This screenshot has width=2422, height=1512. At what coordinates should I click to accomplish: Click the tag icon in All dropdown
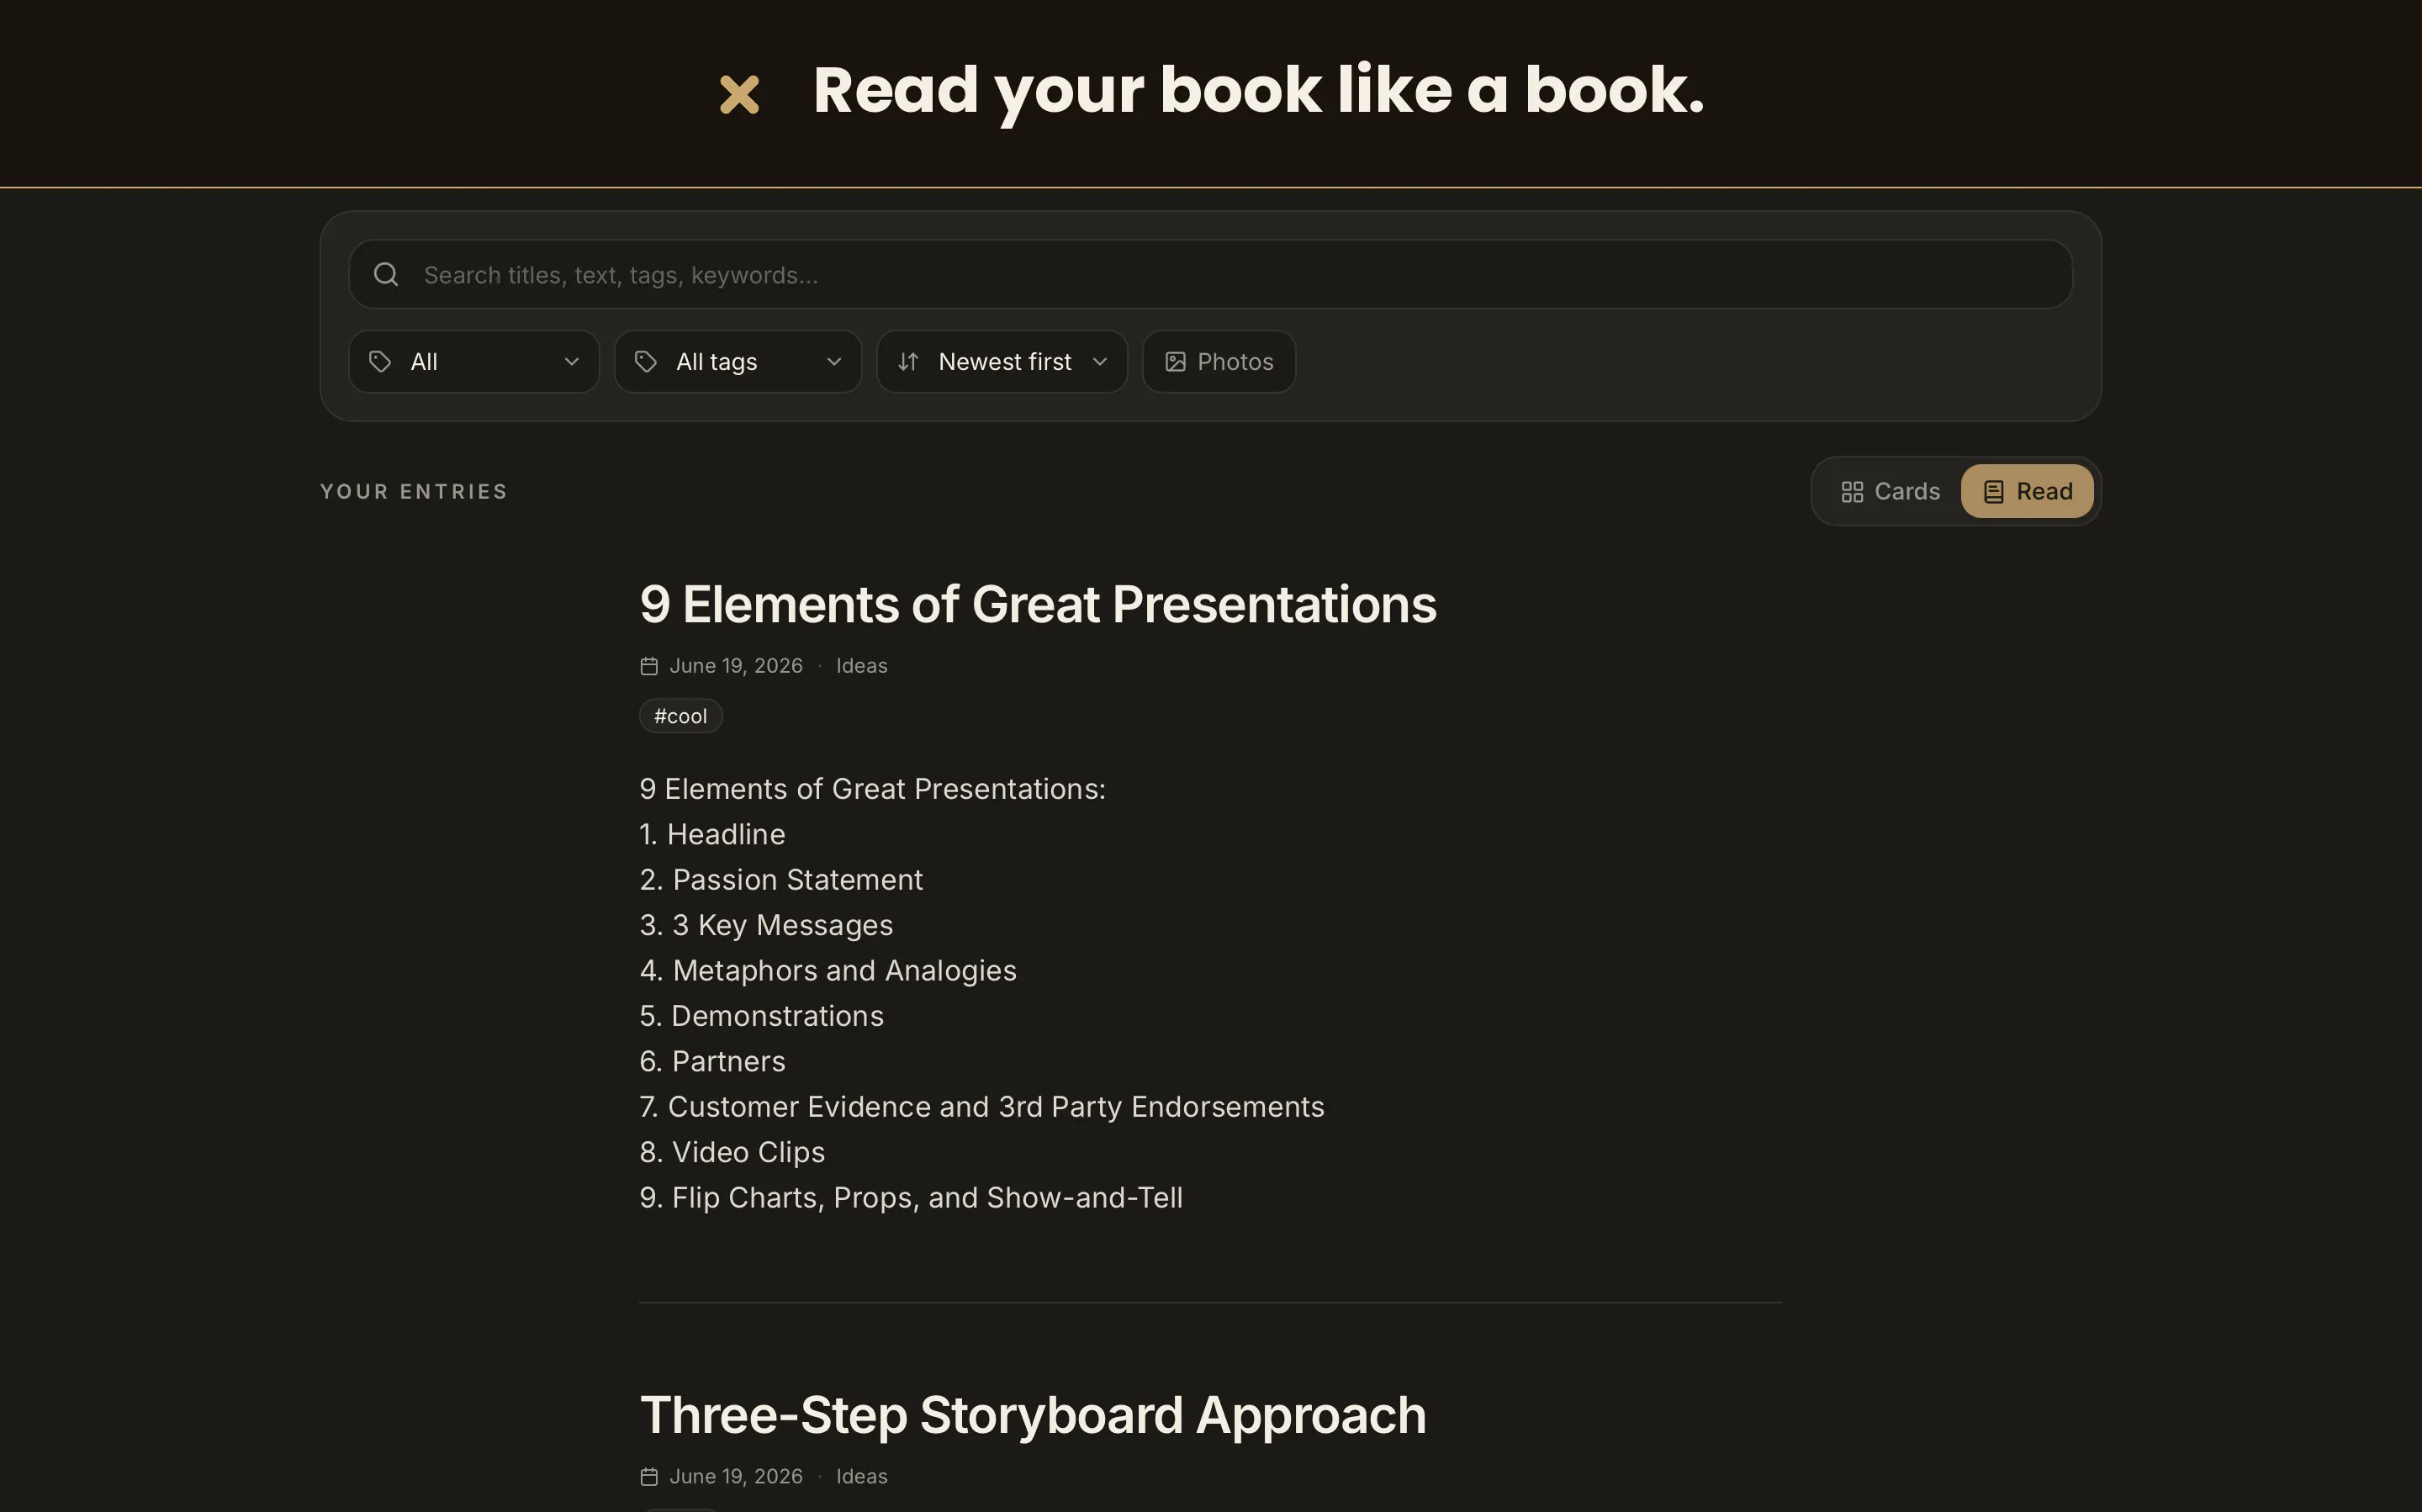coord(380,362)
